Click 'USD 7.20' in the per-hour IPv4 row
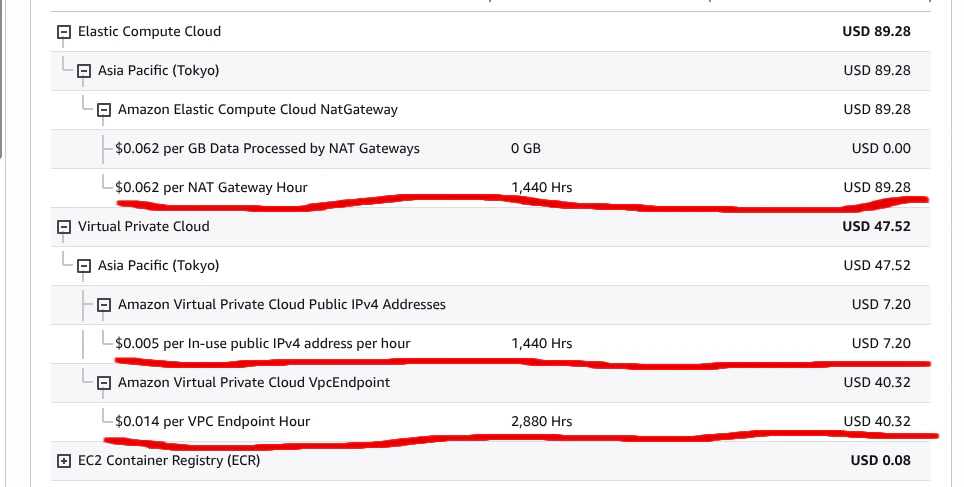 coord(881,343)
